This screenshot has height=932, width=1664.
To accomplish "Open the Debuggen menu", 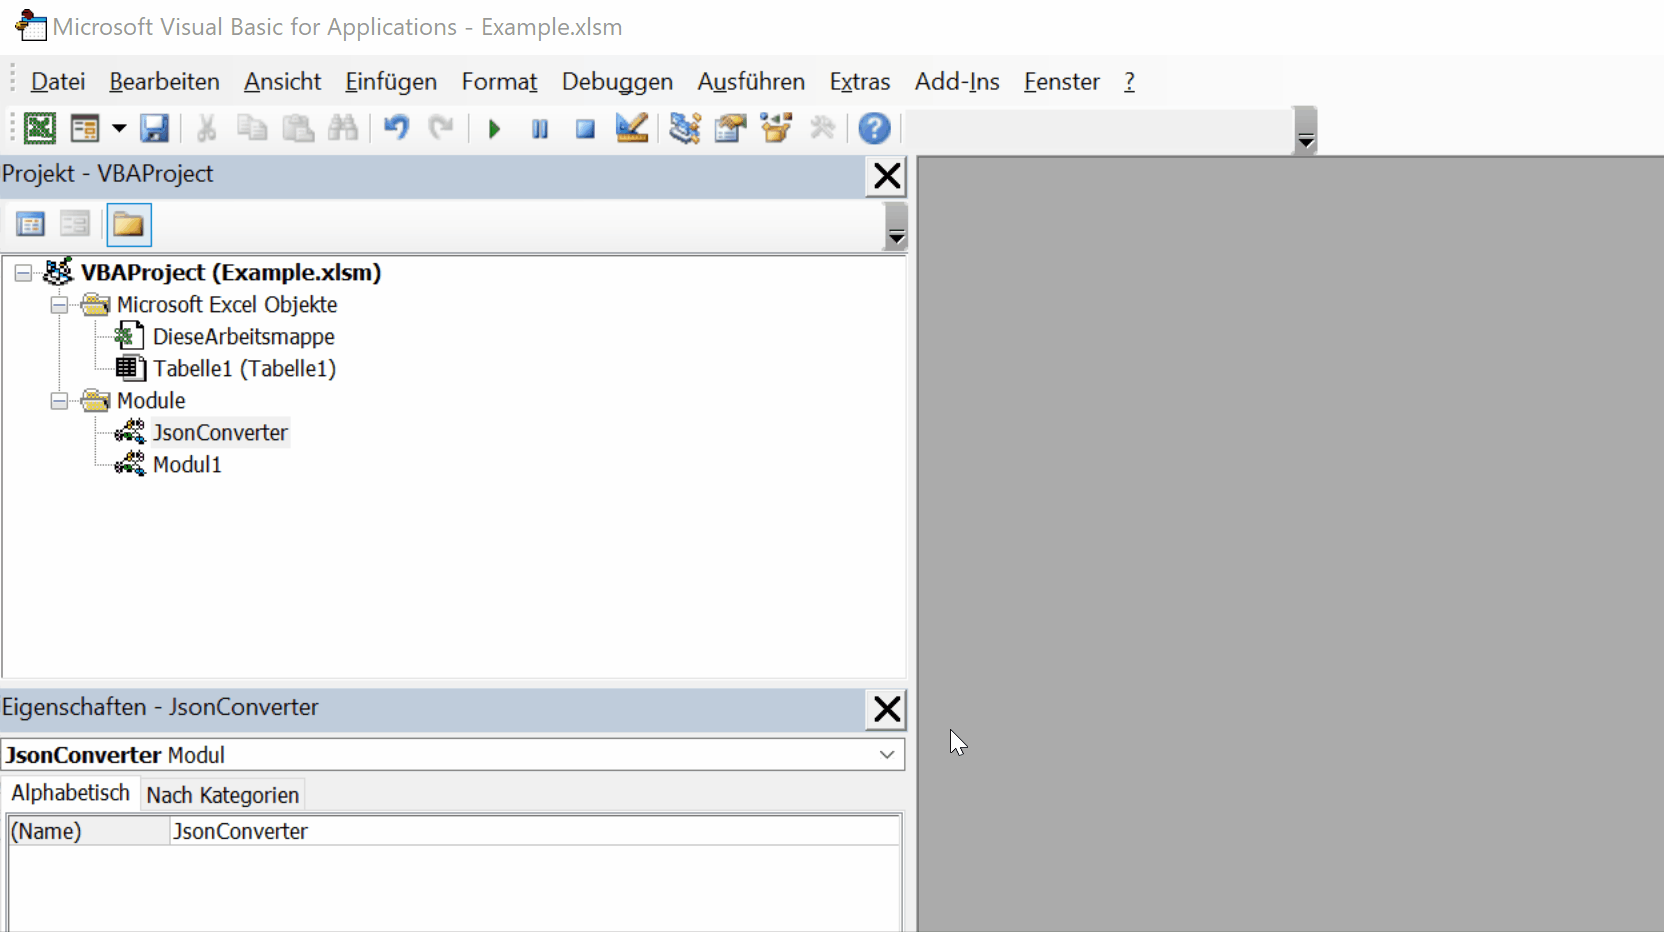I will [x=616, y=82].
